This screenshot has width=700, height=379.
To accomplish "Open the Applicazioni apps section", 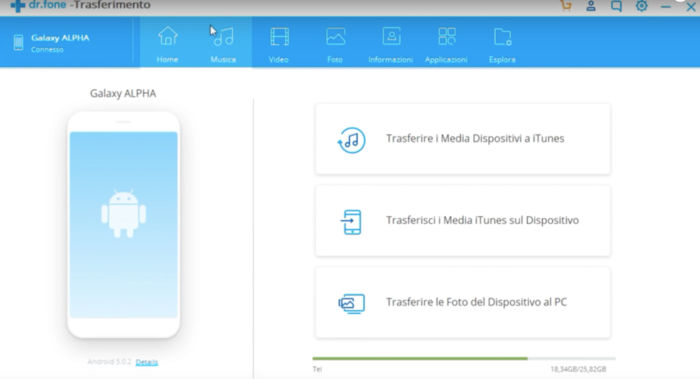I will click(x=446, y=43).
